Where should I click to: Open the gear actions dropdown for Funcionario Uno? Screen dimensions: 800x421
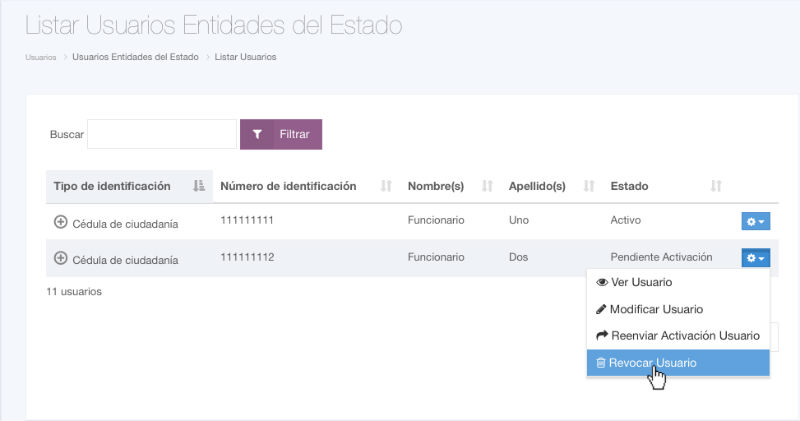point(755,220)
